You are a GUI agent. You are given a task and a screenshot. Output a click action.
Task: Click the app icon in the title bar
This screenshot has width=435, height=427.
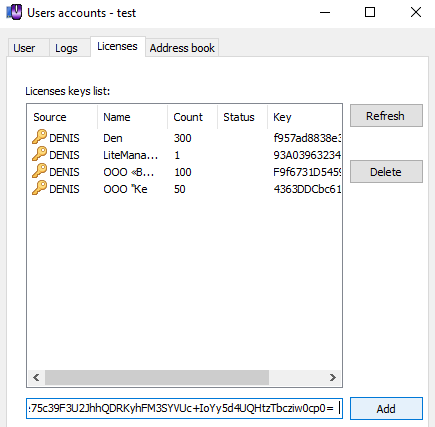(14, 13)
